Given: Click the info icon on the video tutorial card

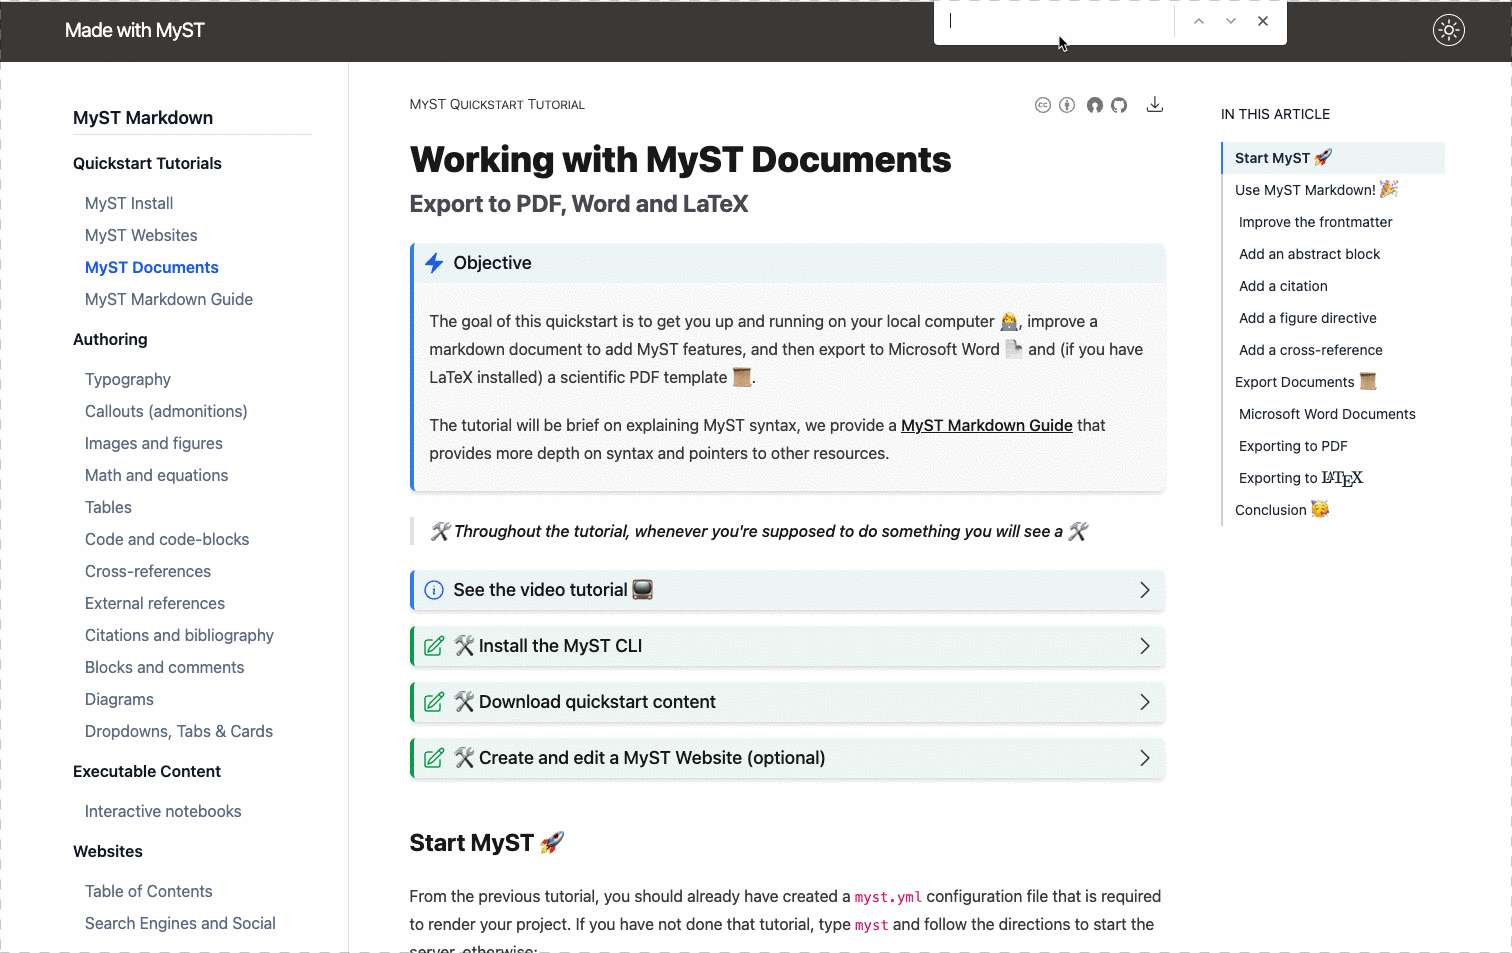Looking at the screenshot, I should [x=433, y=589].
